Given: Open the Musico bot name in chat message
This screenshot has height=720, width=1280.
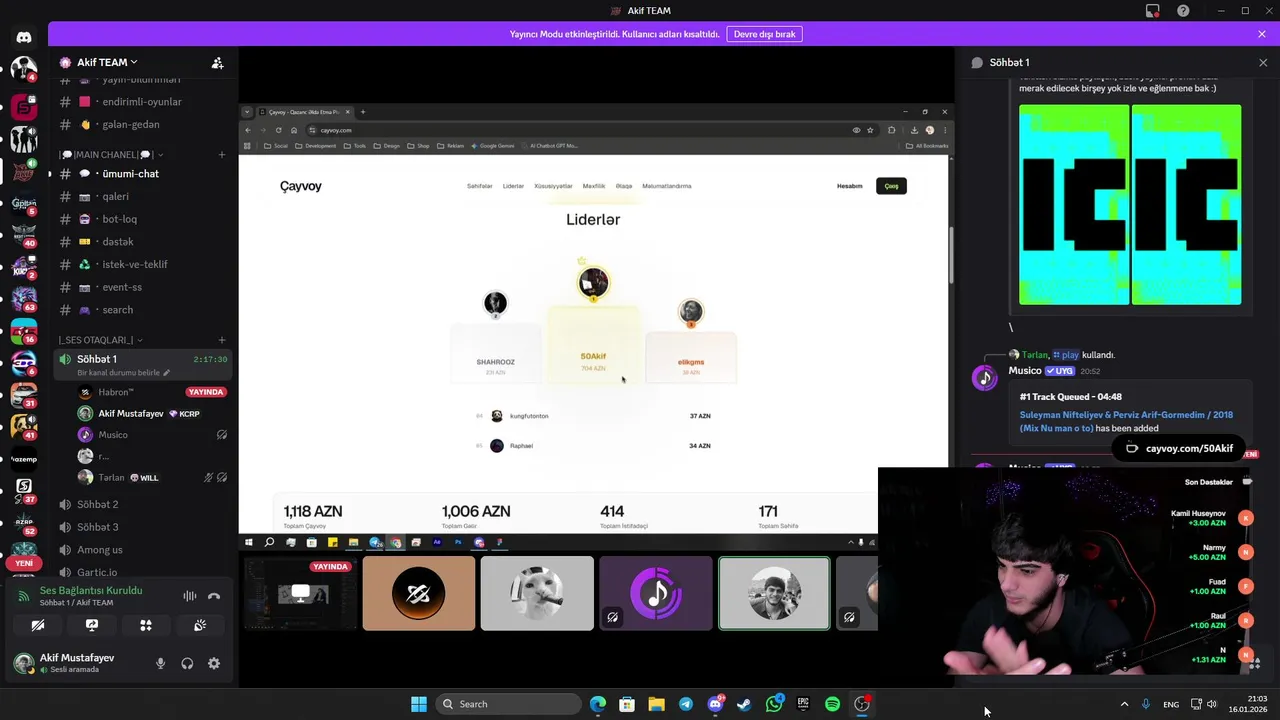Looking at the screenshot, I should point(1025,370).
